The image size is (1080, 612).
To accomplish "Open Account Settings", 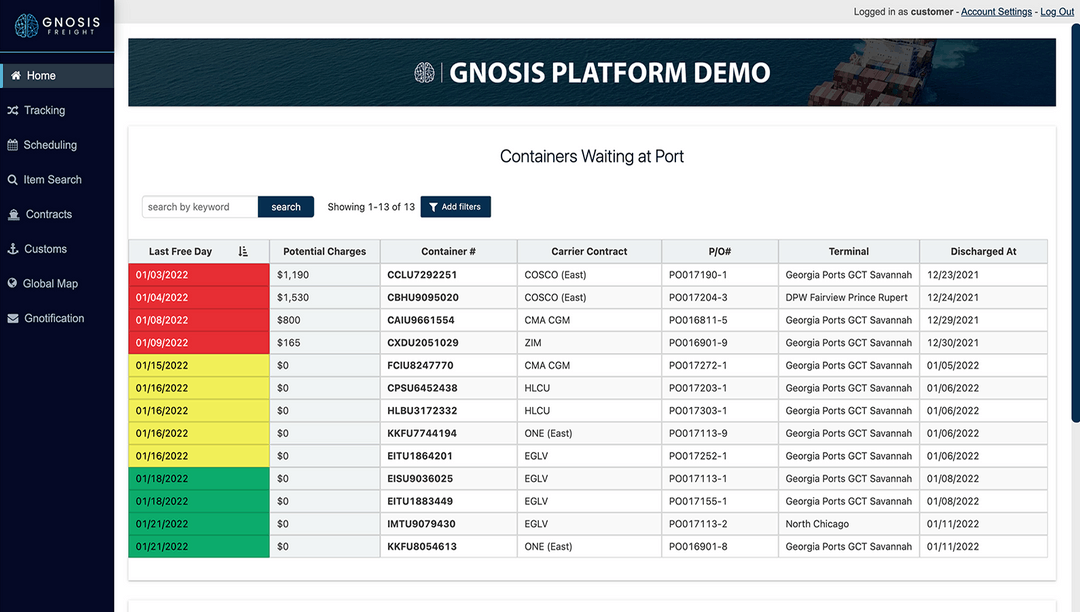I will (995, 11).
